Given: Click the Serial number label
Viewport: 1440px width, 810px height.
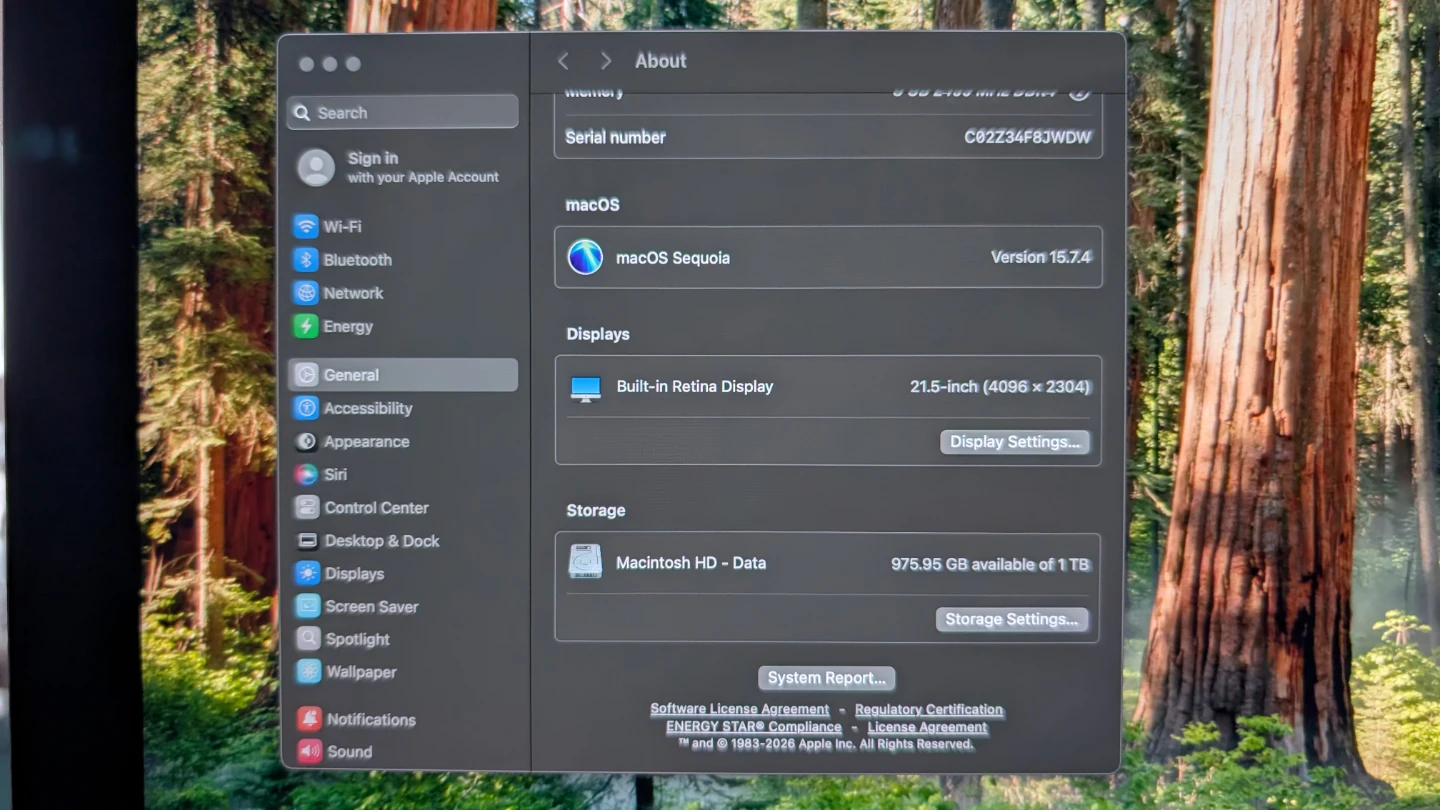Looking at the screenshot, I should coord(615,137).
